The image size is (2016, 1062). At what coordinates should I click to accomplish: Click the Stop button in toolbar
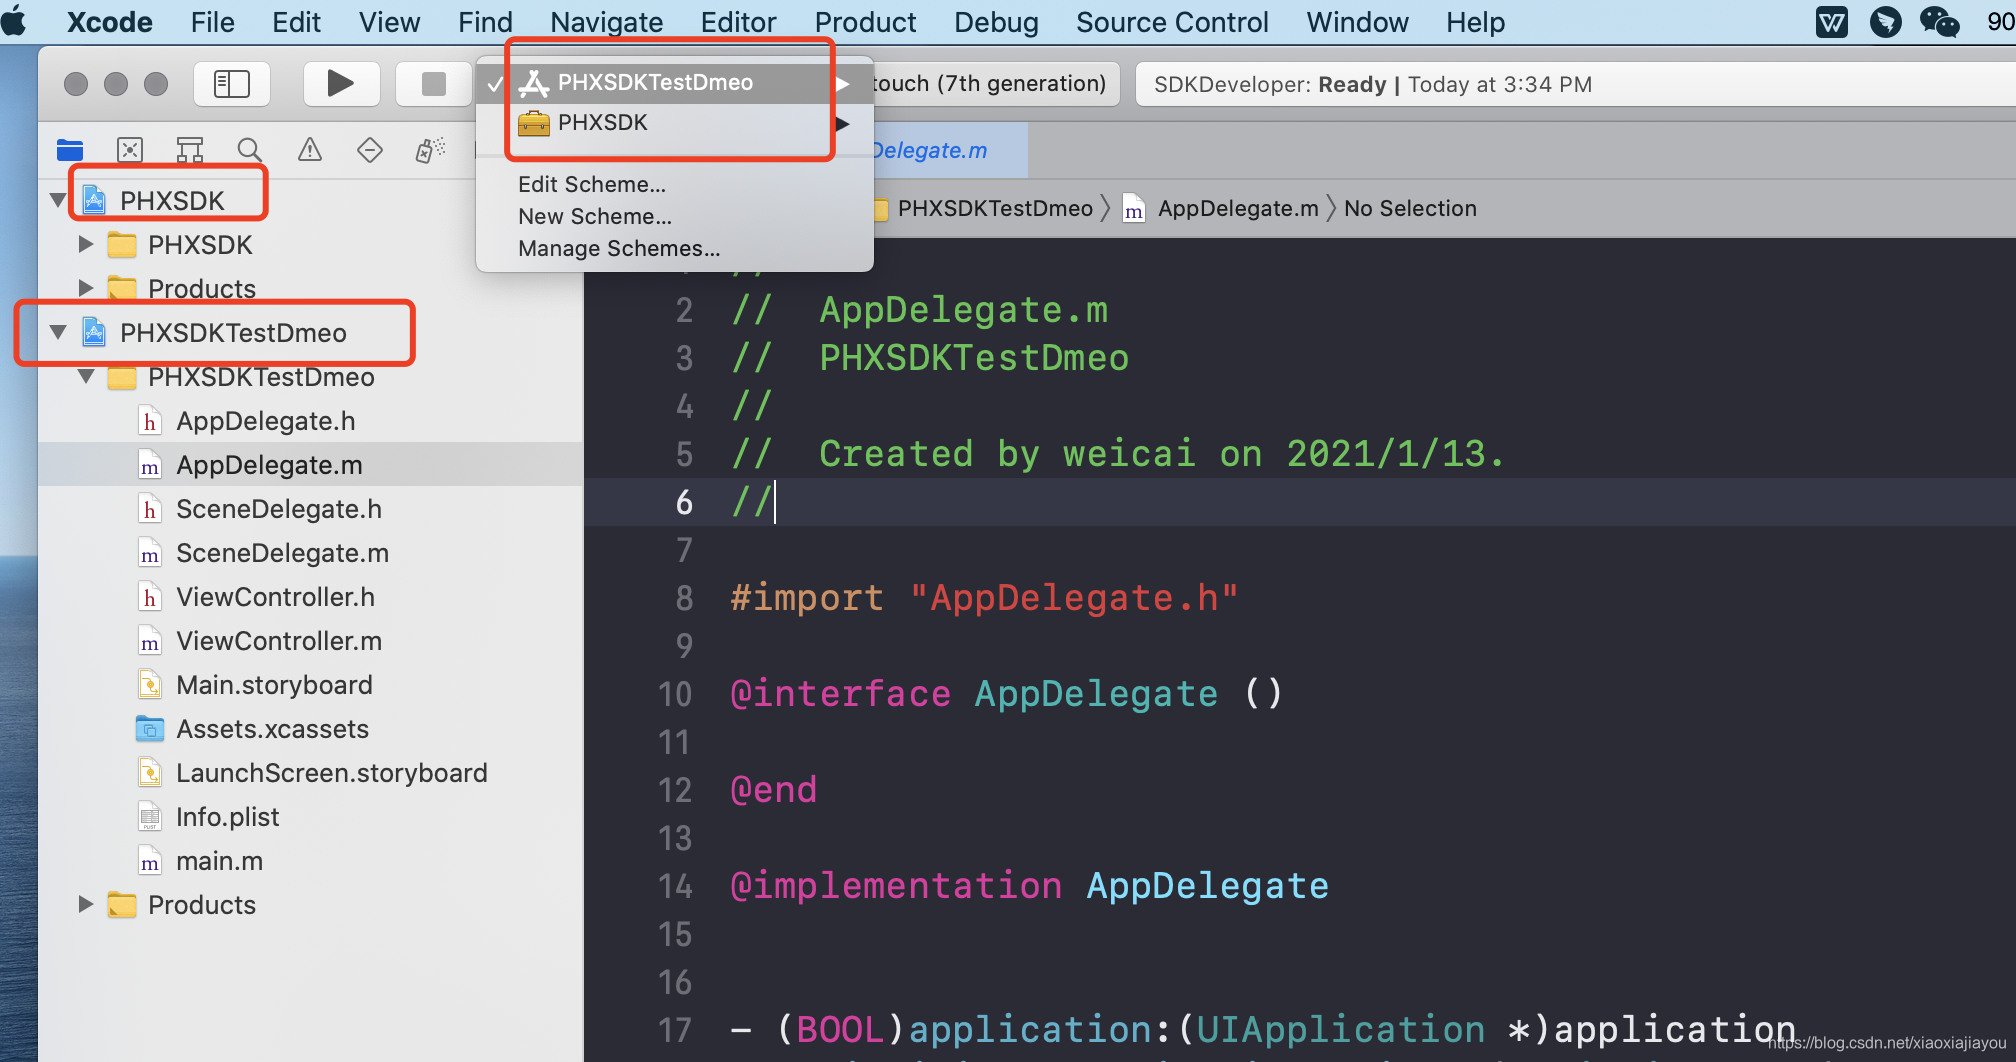coord(433,84)
